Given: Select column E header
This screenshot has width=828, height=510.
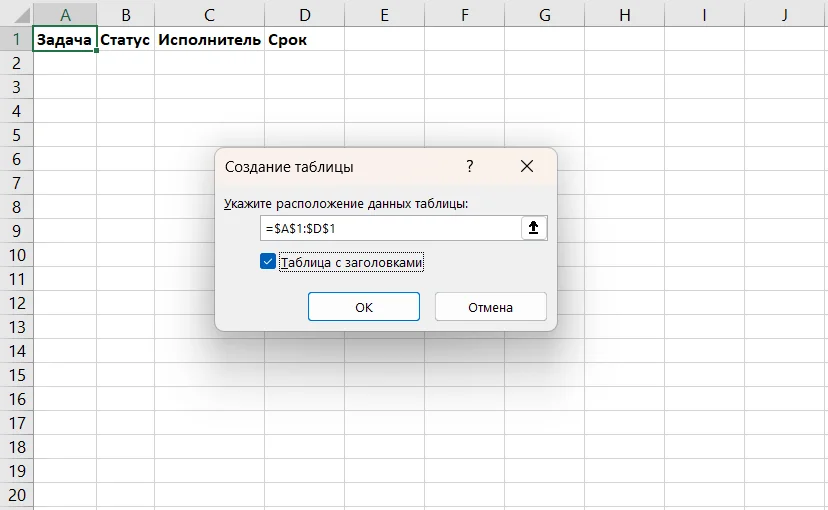Looking at the screenshot, I should click(384, 14).
